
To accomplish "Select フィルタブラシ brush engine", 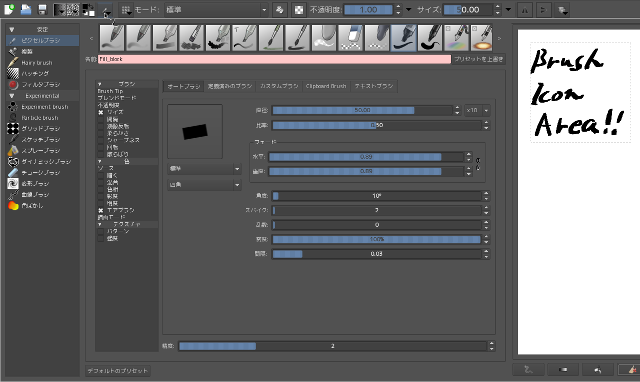I will pyautogui.click(x=42, y=84).
